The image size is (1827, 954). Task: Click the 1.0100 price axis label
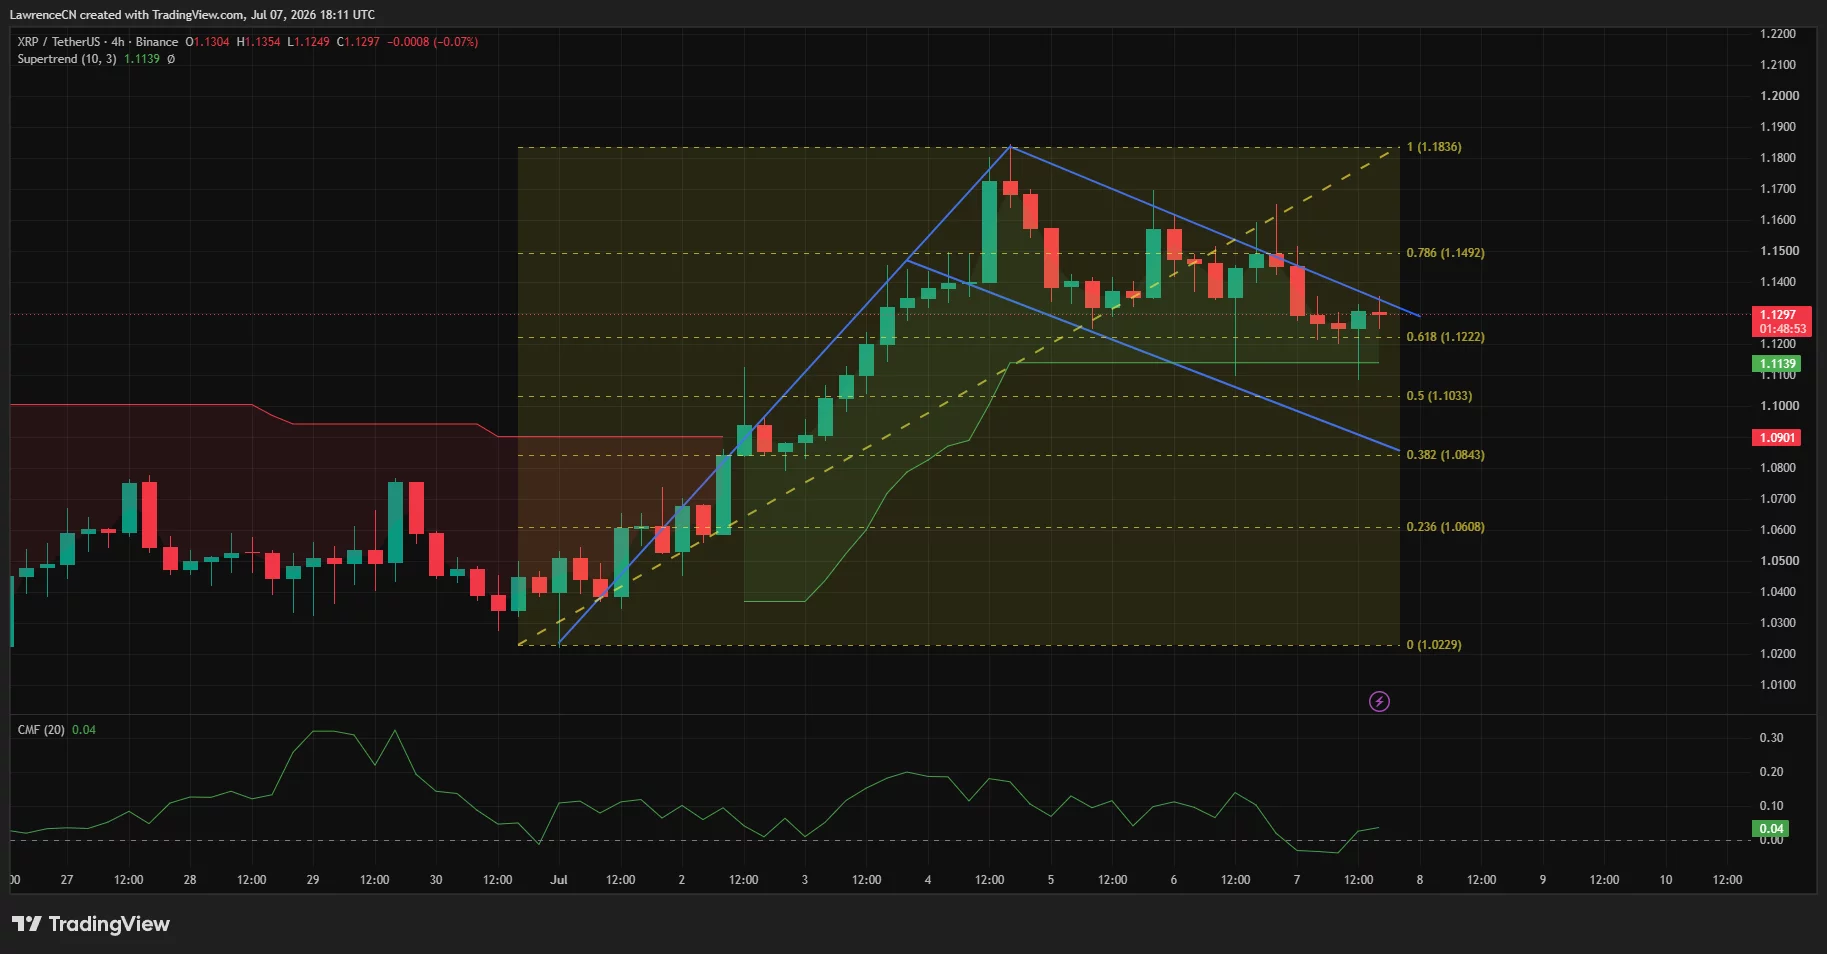(x=1778, y=685)
